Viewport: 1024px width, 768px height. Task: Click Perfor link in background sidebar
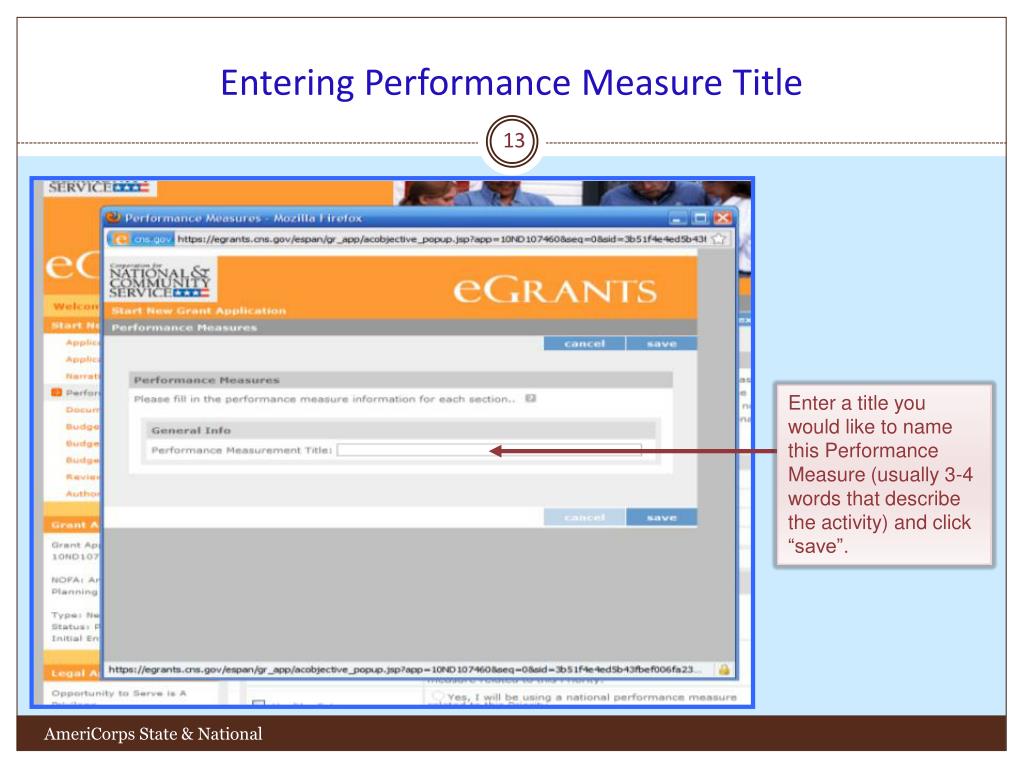pyautogui.click(x=82, y=392)
